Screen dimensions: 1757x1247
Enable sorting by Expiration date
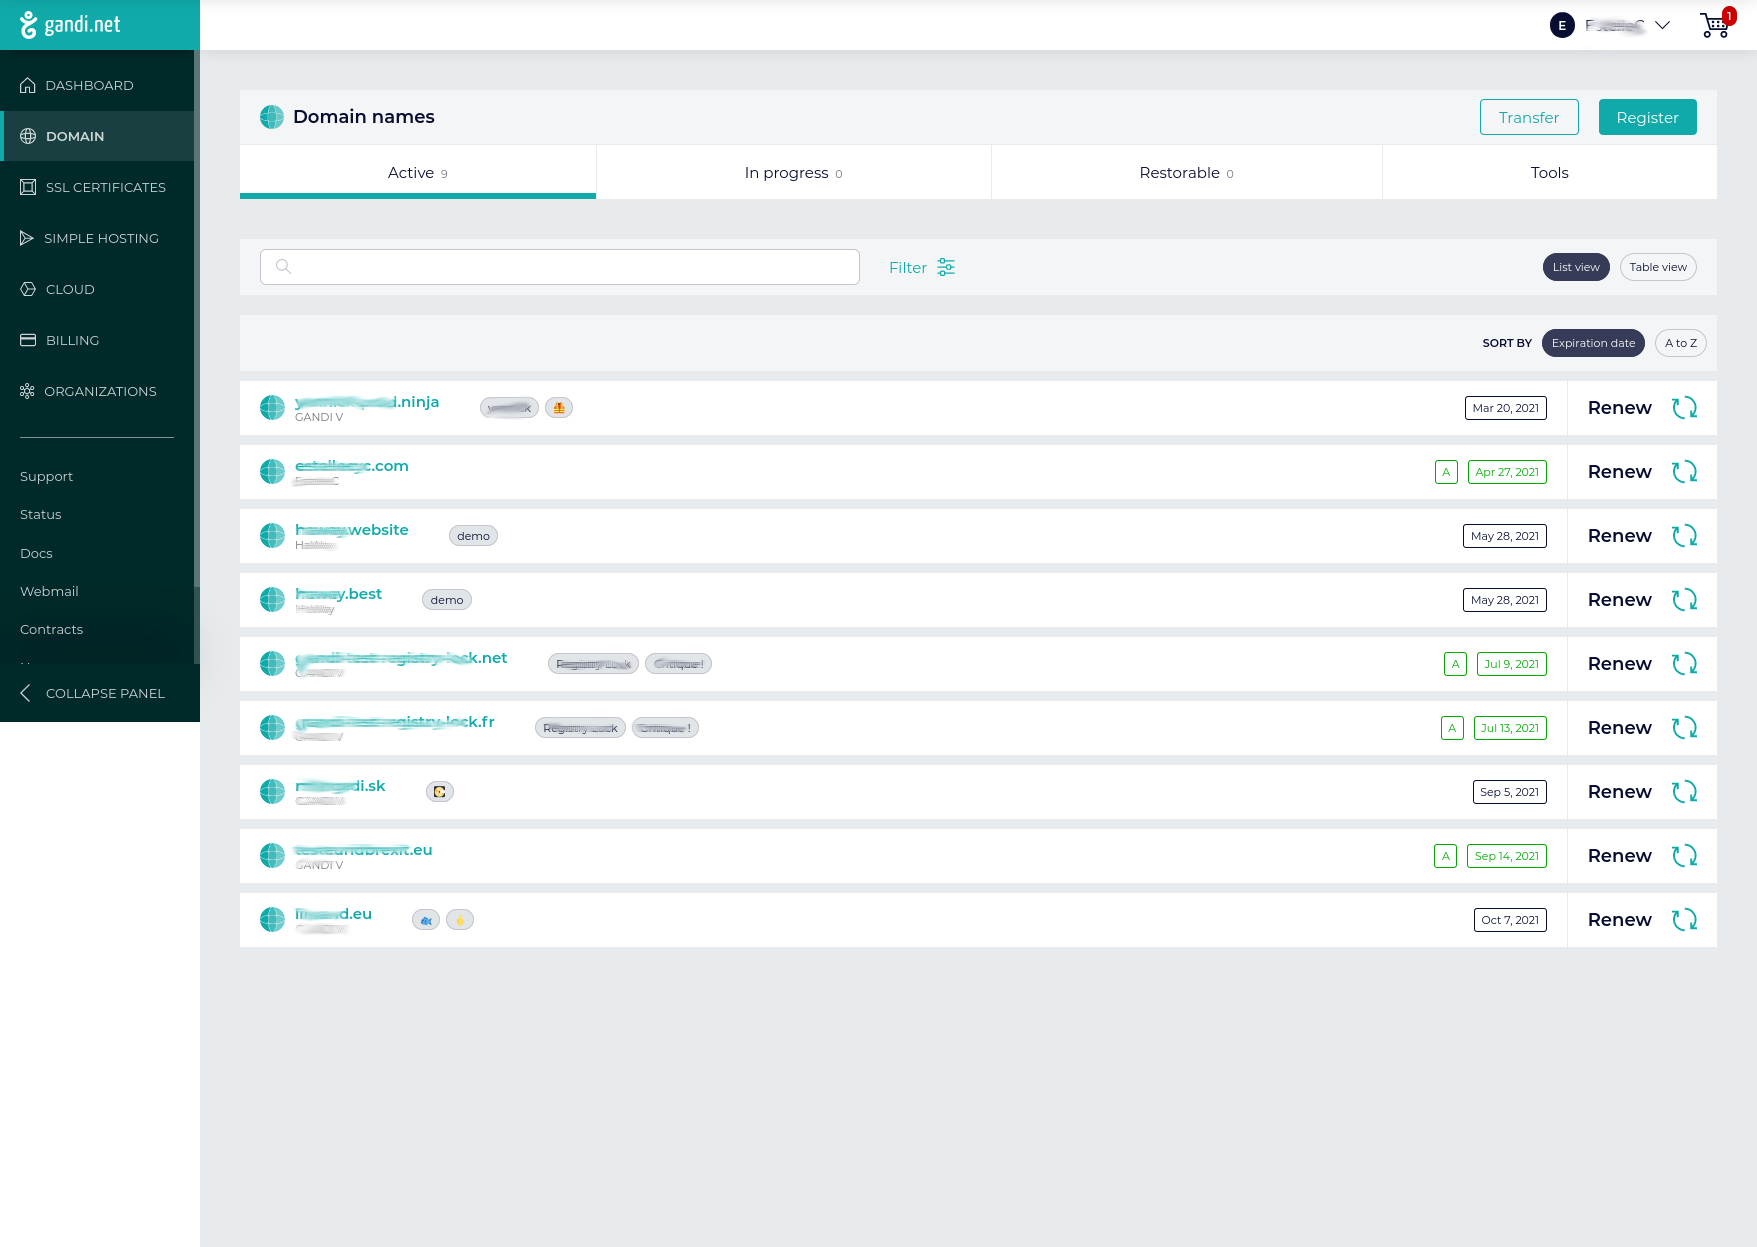(1592, 343)
